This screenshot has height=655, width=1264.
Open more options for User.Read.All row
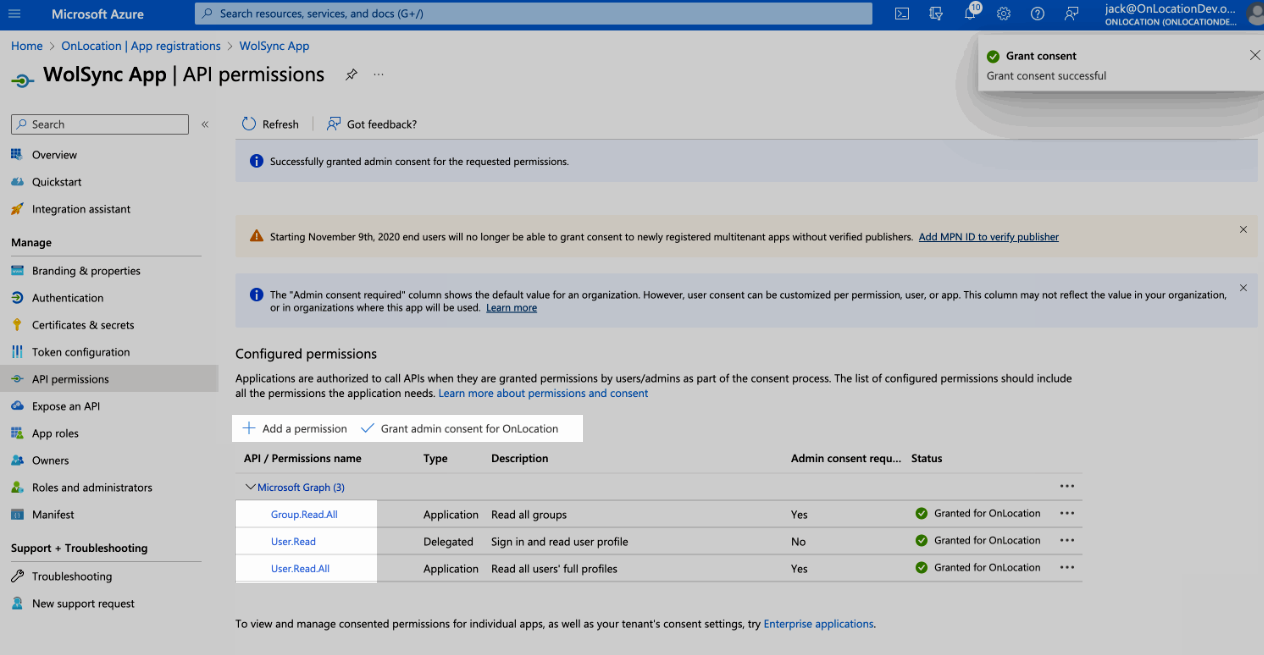click(x=1067, y=568)
